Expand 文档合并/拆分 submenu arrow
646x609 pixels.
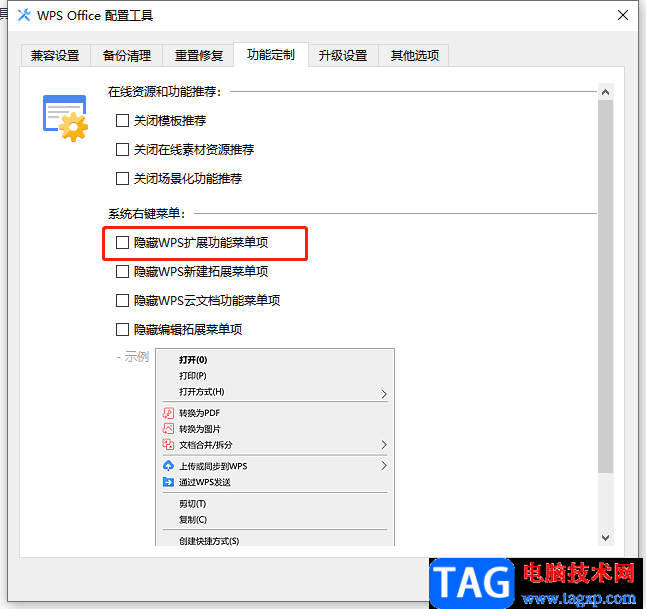[x=384, y=445]
